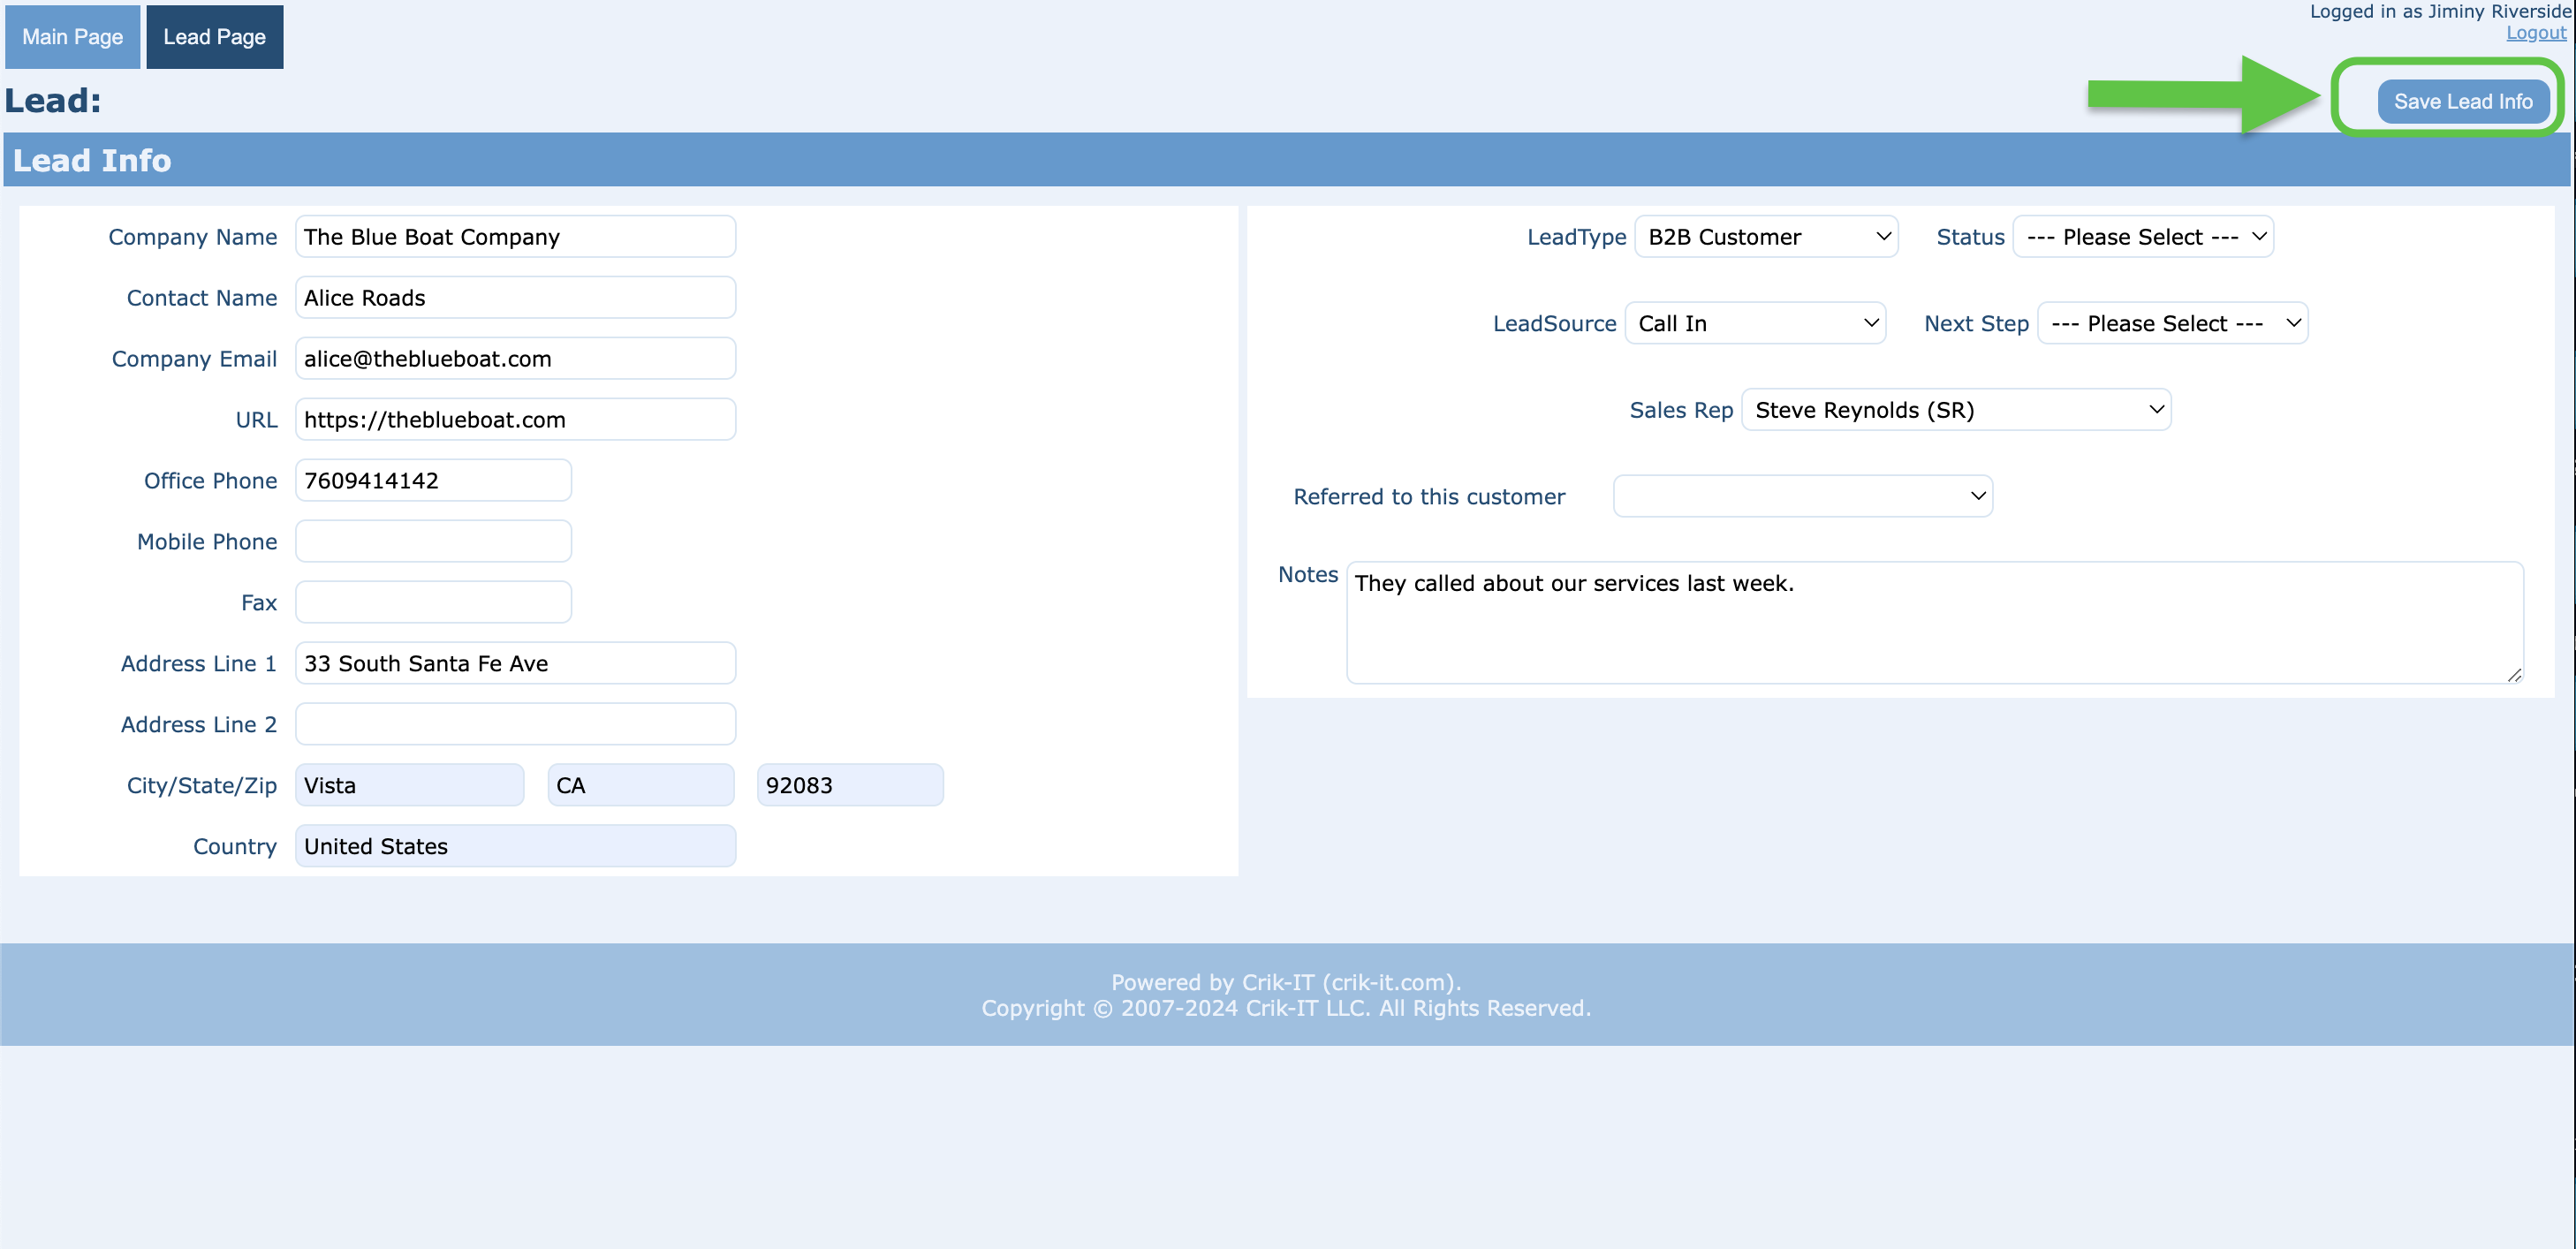Viewport: 2576px width, 1249px height.
Task: Click the empty Mobile Phone field
Action: pos(433,541)
